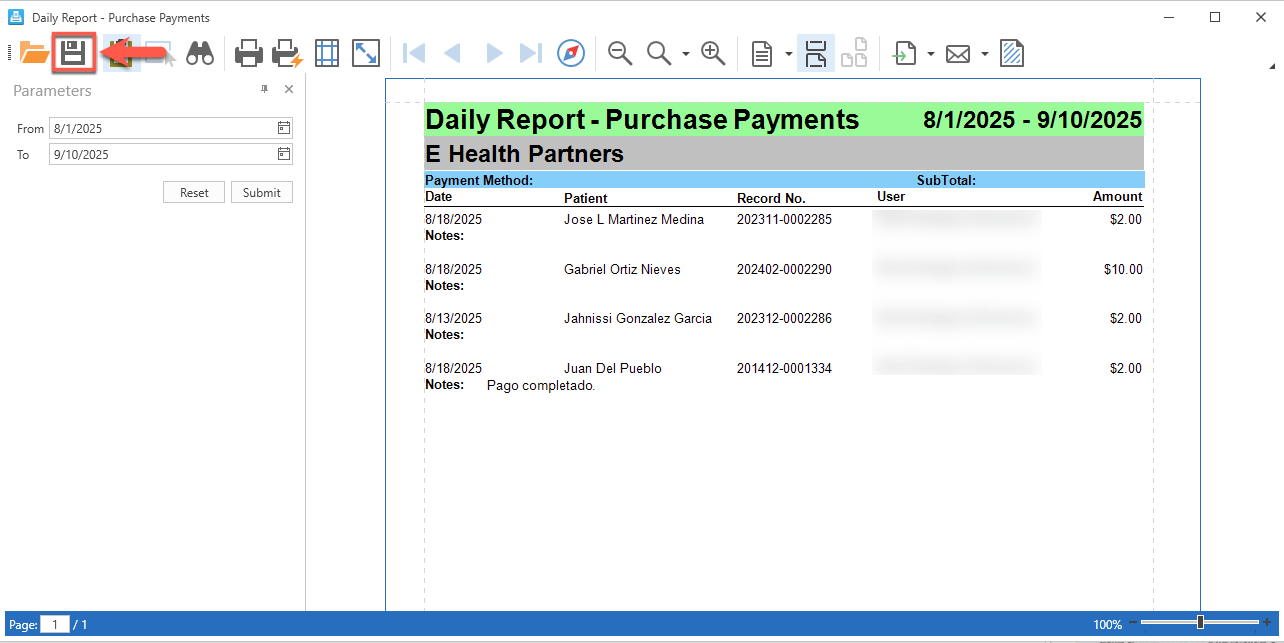Click the 'Record No.' column header
Viewport: 1284px width, 643px height.
tap(771, 198)
